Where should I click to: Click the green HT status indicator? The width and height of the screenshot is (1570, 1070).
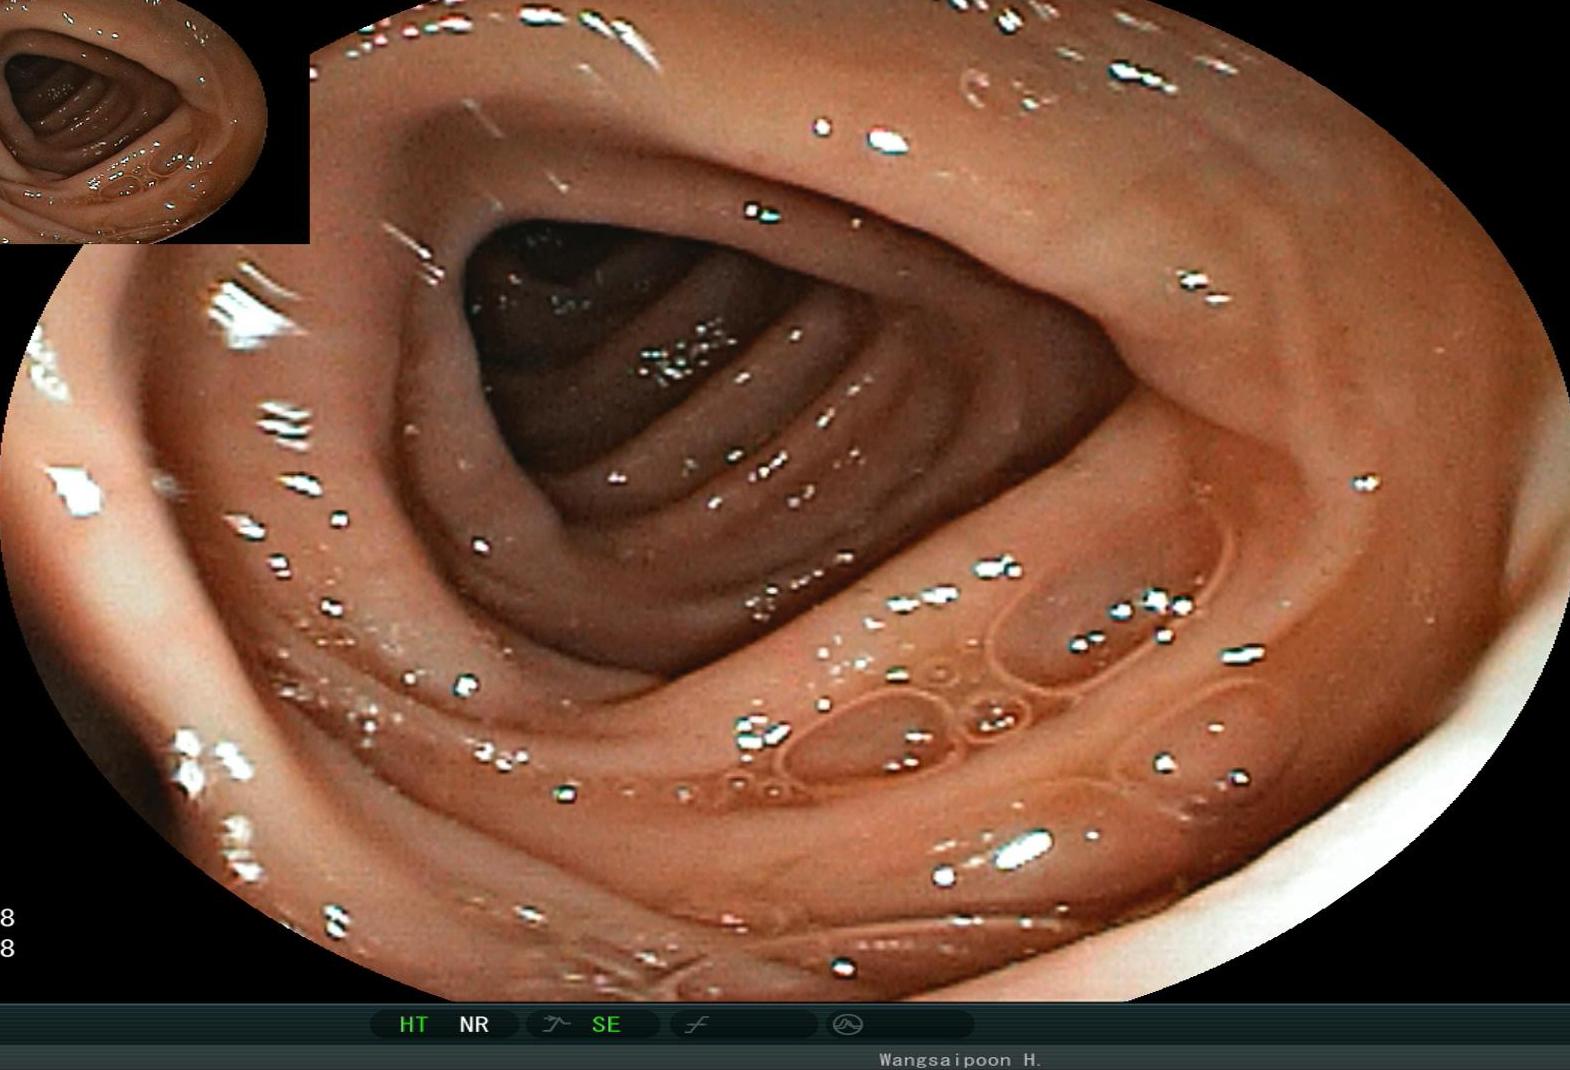point(413,1024)
